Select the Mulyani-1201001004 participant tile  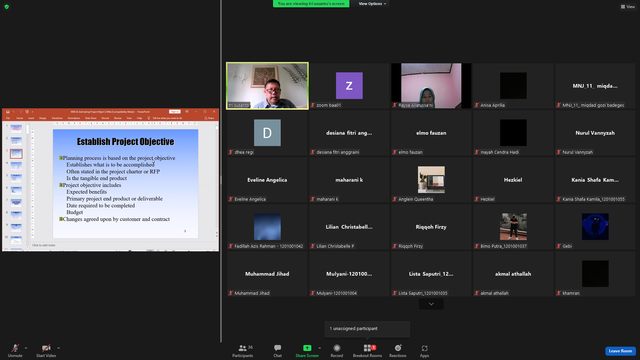pos(349,273)
